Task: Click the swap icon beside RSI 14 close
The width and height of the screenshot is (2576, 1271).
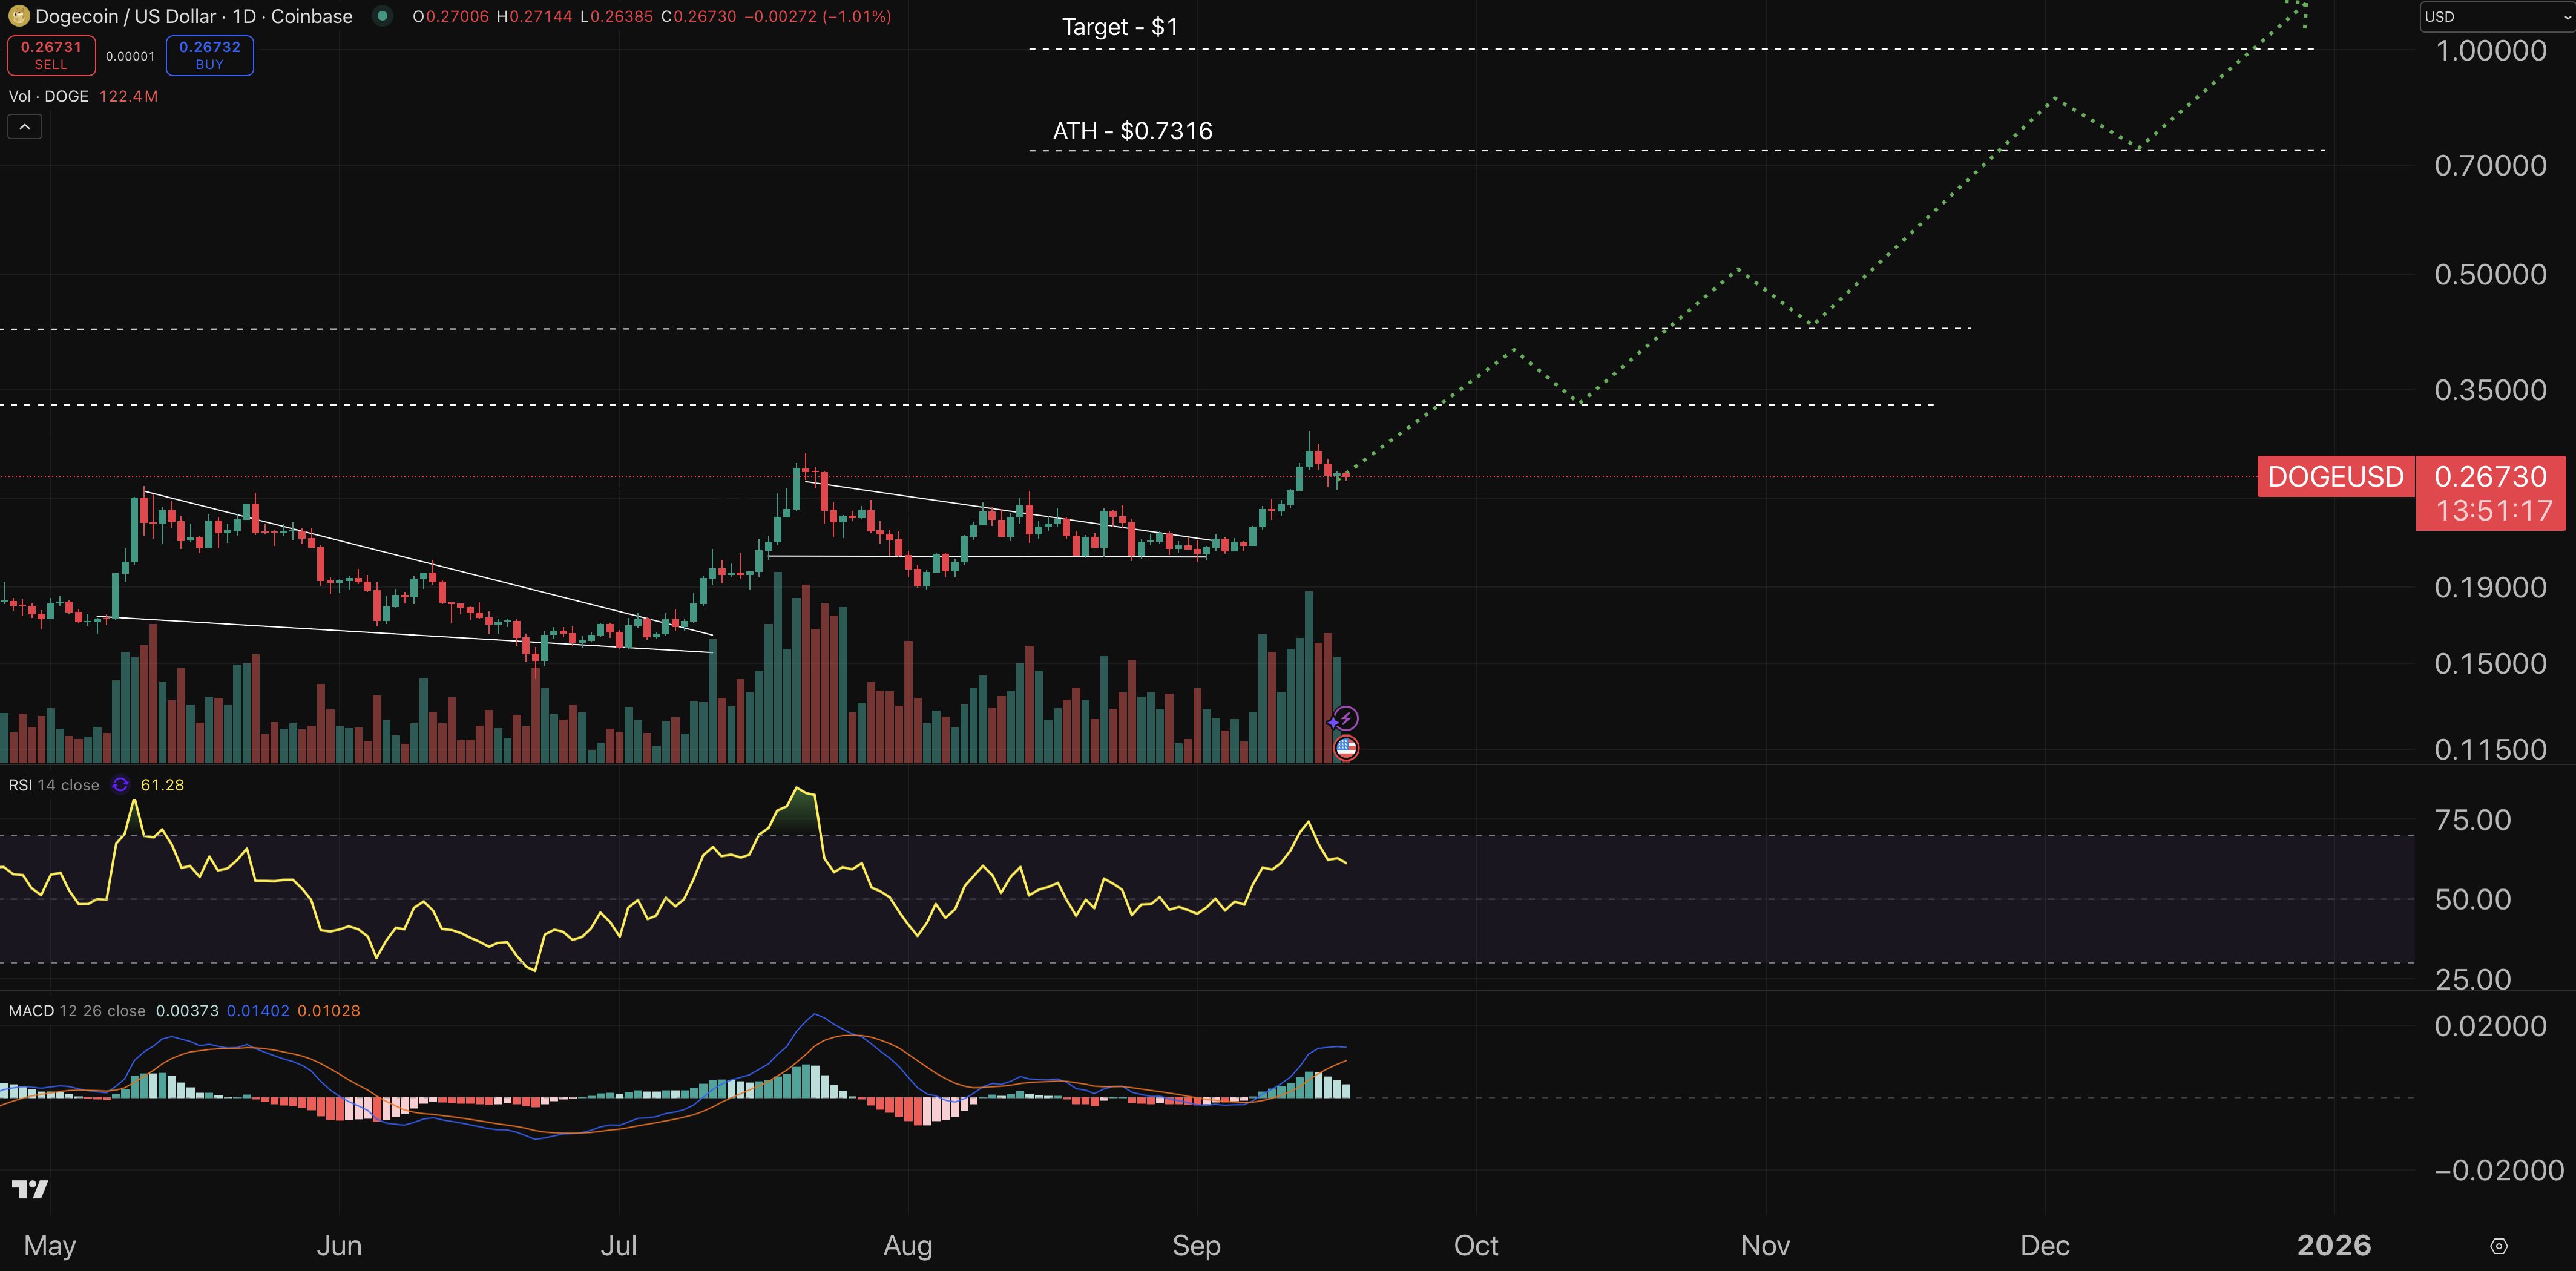Action: point(120,785)
